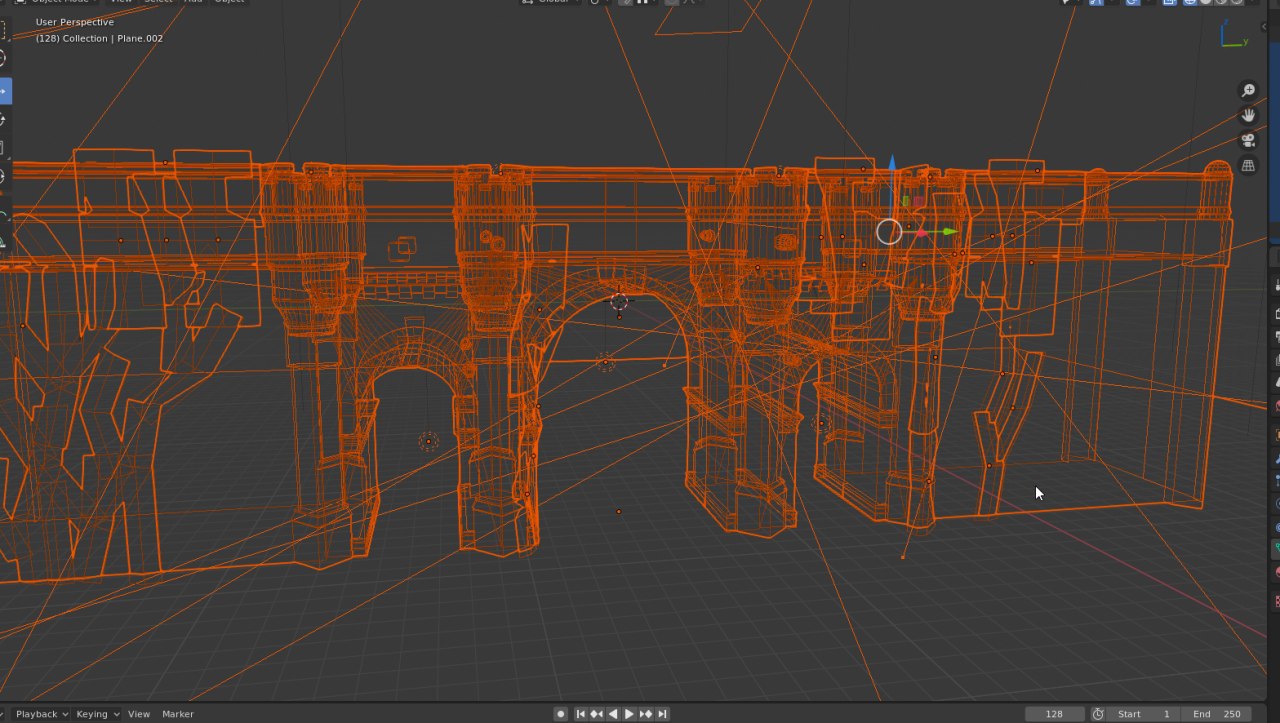Select the active blue Move tool

coord(4,91)
